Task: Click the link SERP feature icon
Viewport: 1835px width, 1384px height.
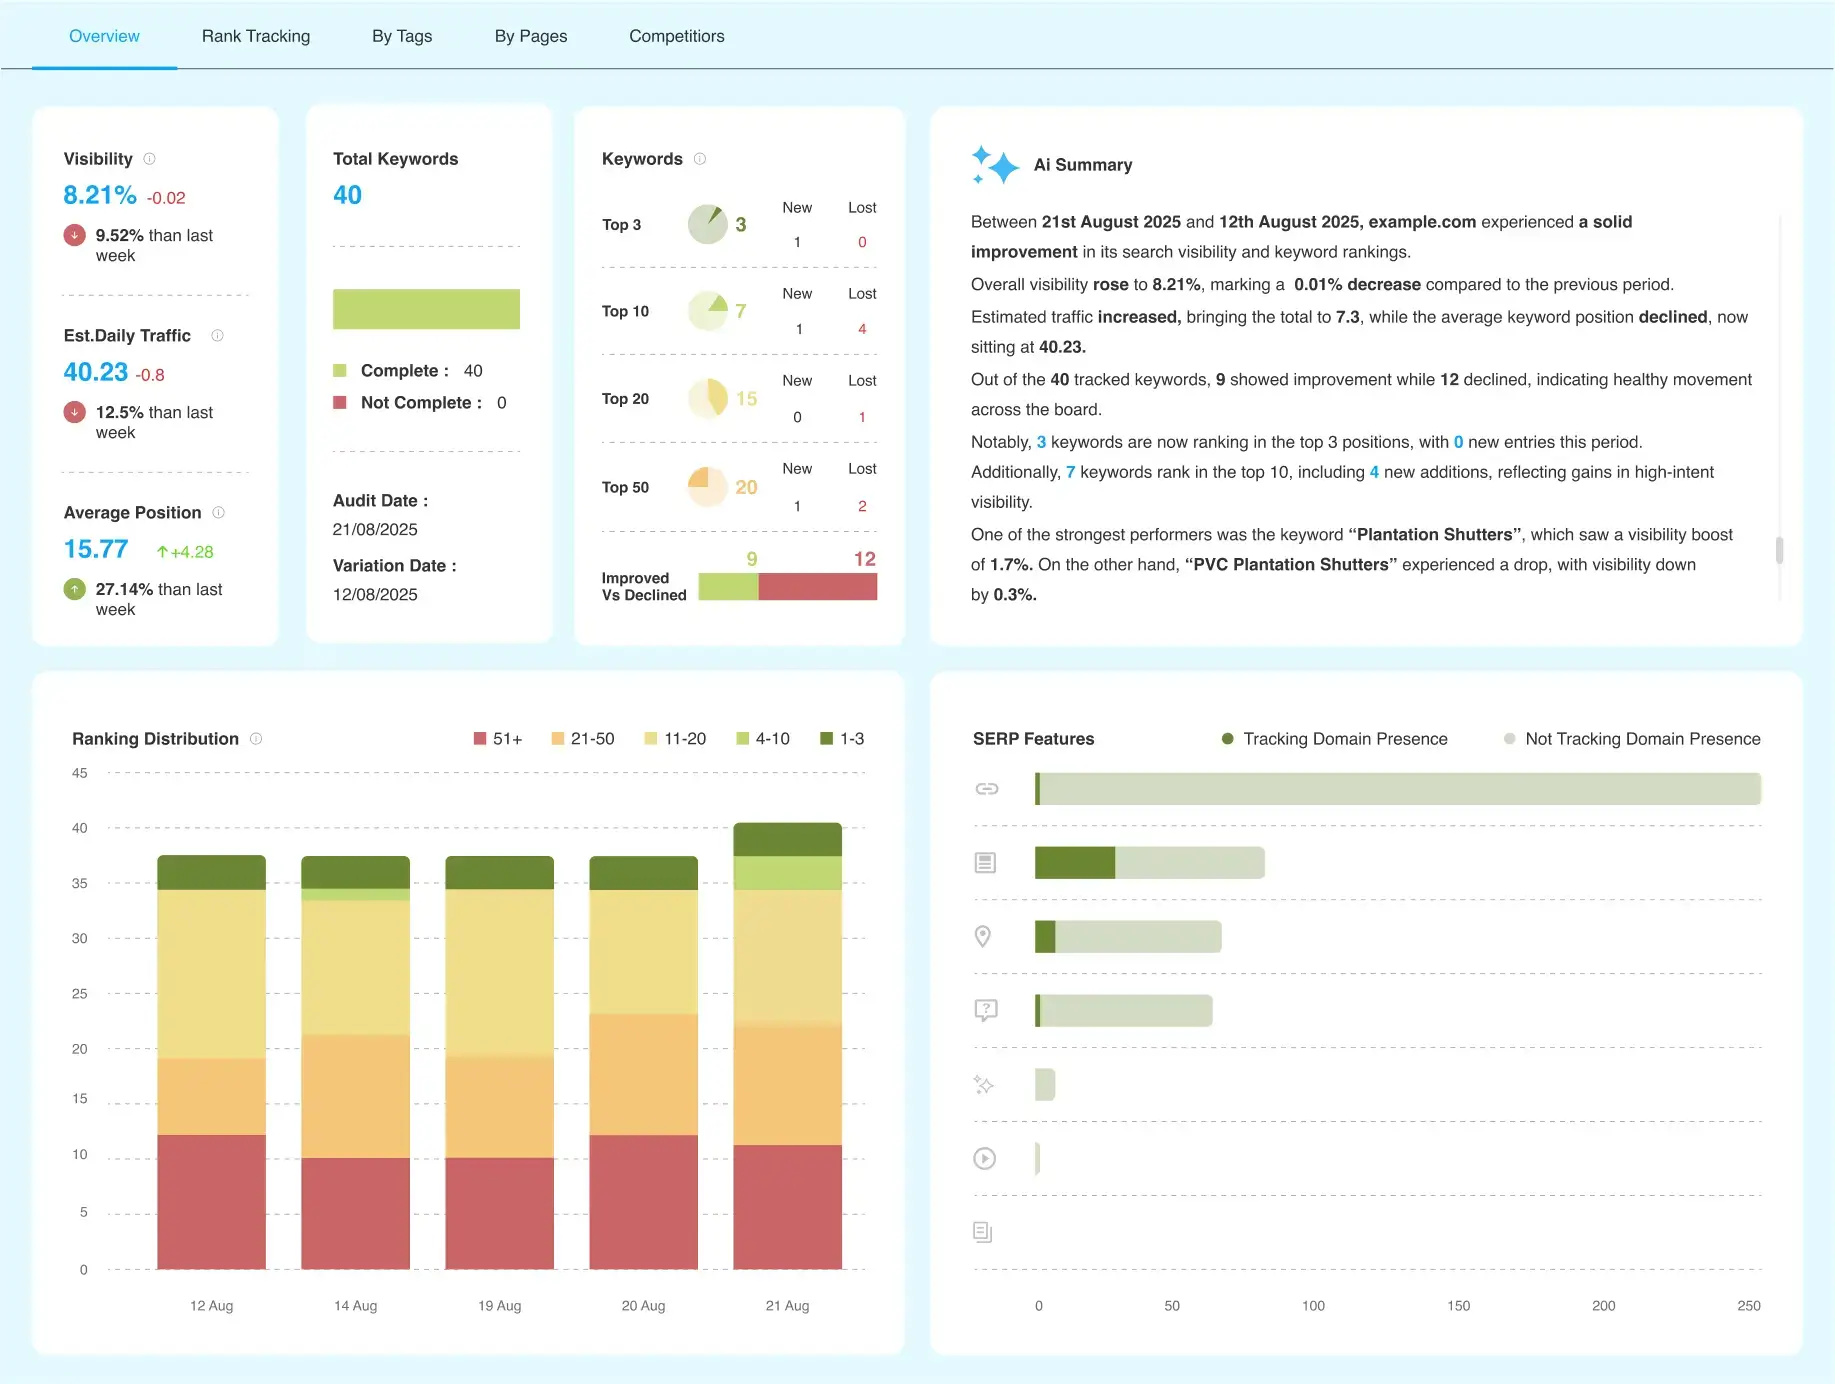Action: 986,789
